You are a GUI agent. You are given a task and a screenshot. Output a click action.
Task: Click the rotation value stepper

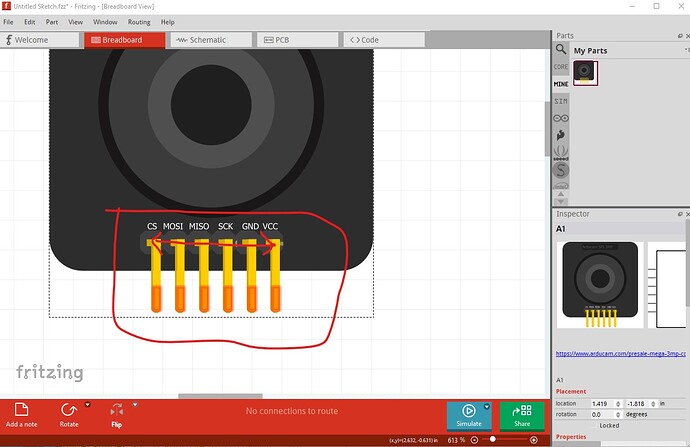618,414
